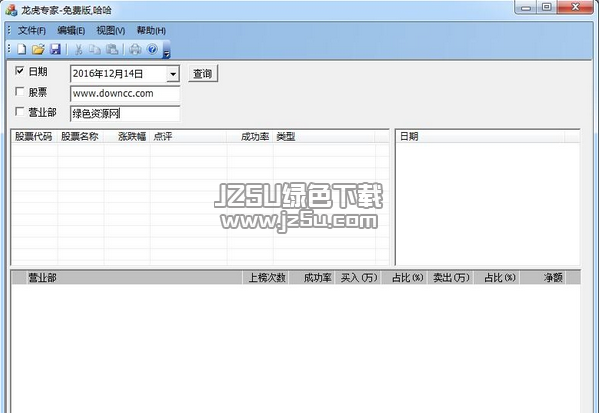Sort by the 卖出(万) column header
Screen dimensions: 599x413
[451, 278]
